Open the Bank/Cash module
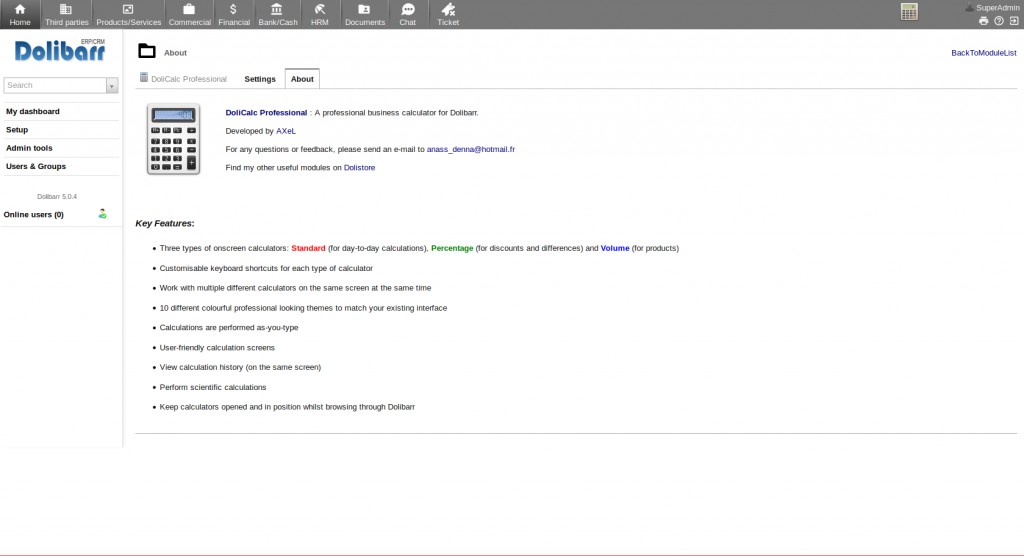This screenshot has height=556, width=1024. (276, 14)
